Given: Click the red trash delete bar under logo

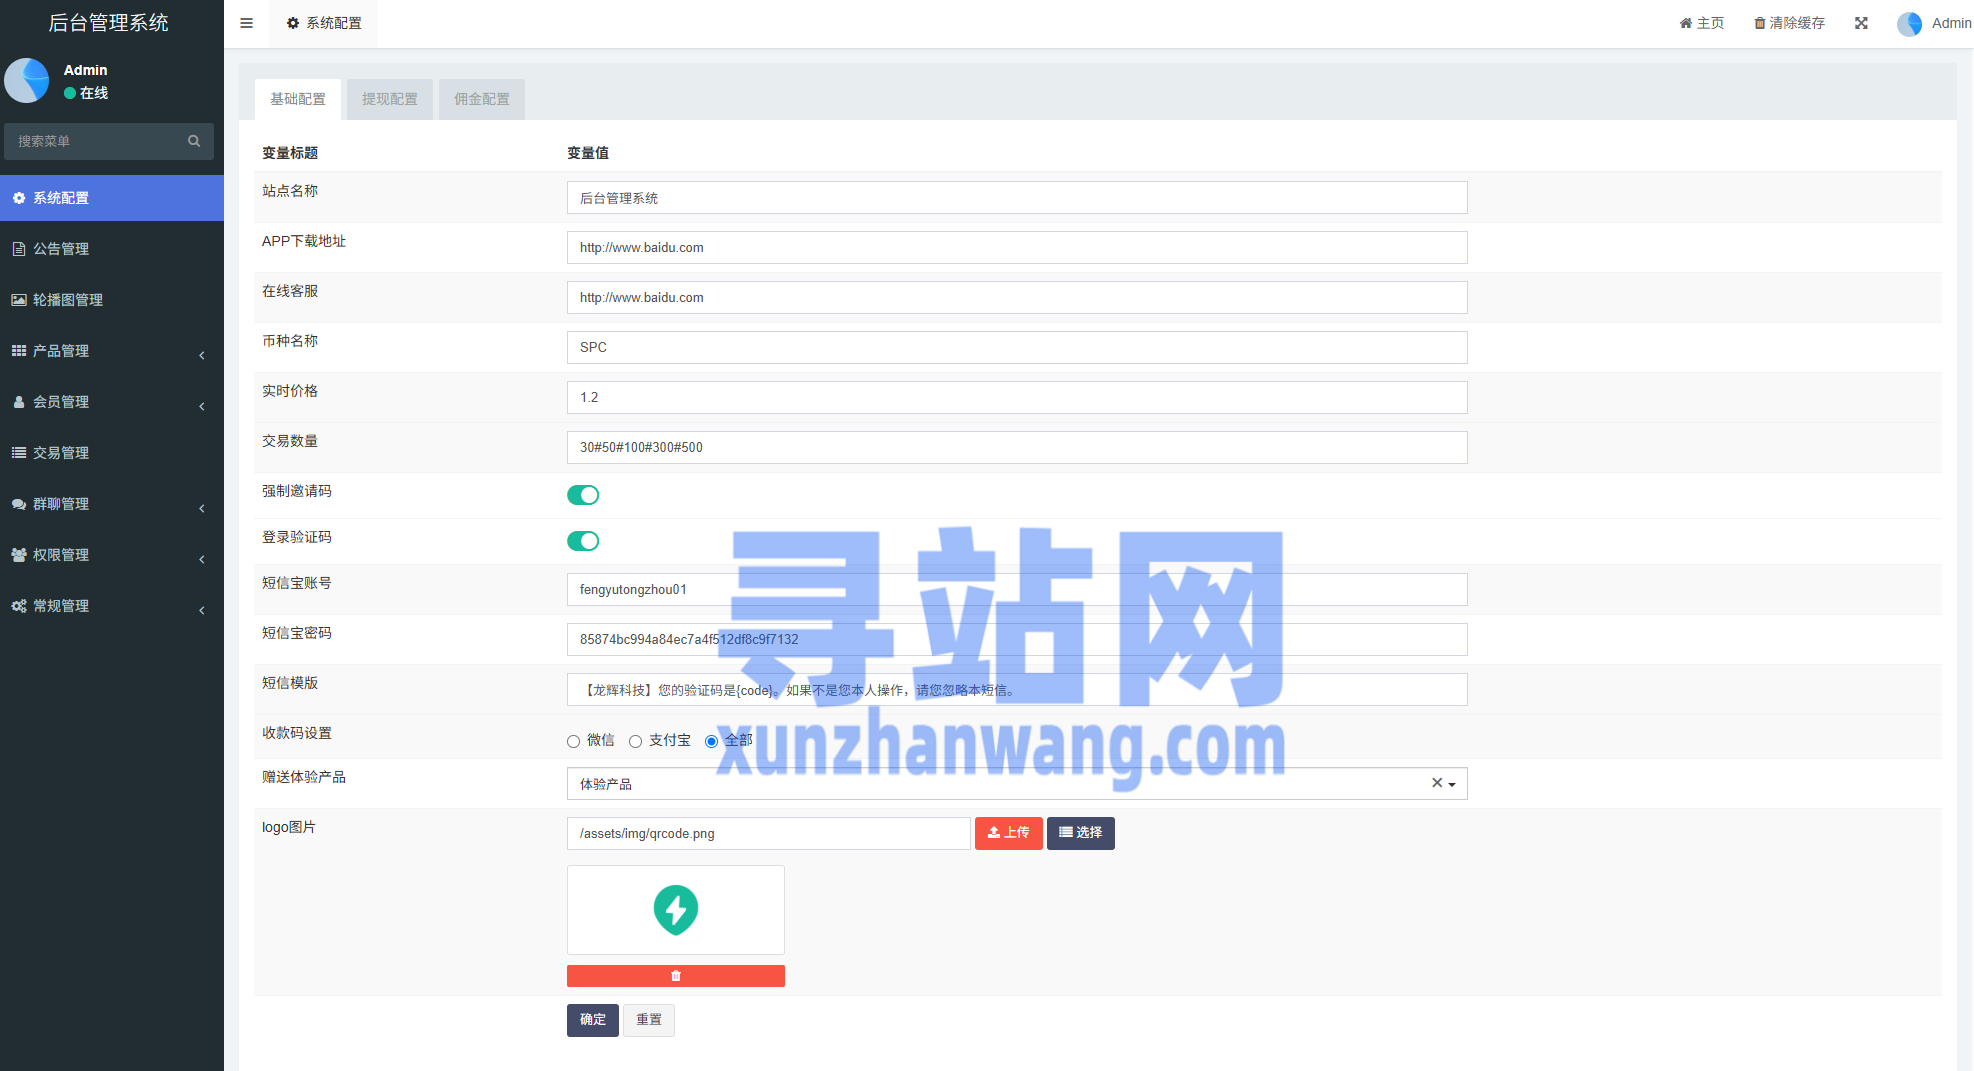Looking at the screenshot, I should coord(675,976).
